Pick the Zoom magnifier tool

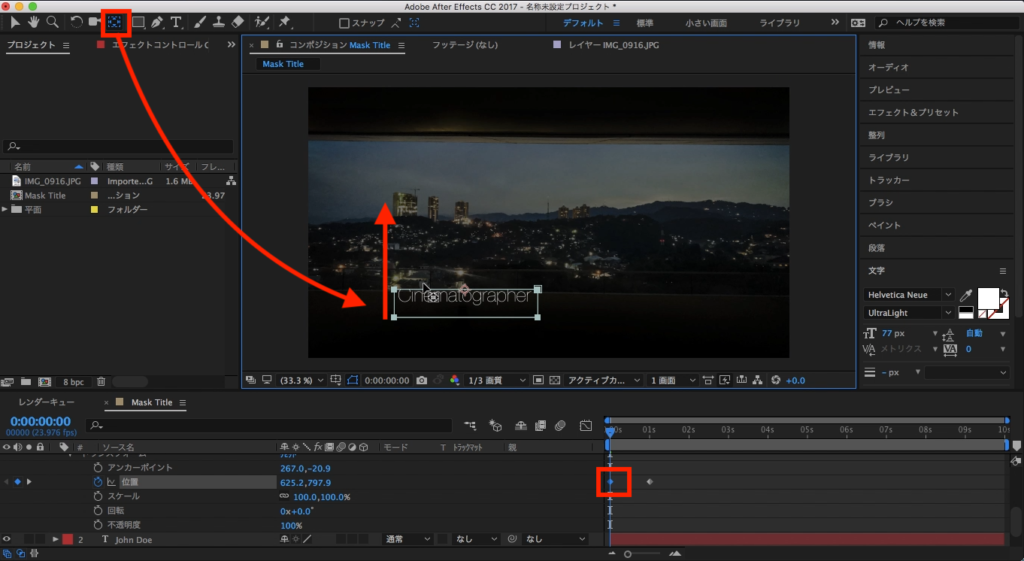pos(51,21)
